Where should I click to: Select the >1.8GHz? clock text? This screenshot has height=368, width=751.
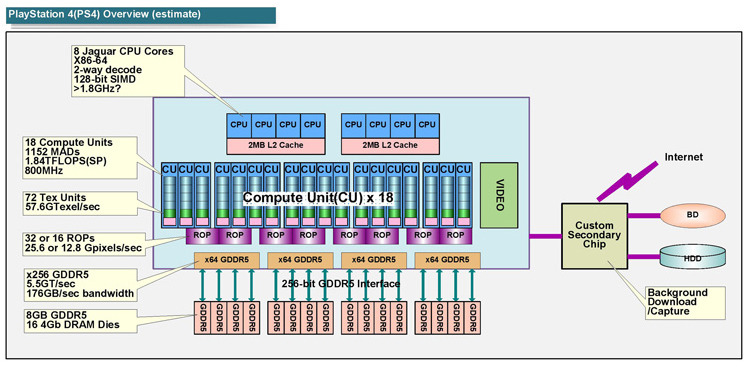pyautogui.click(x=96, y=89)
